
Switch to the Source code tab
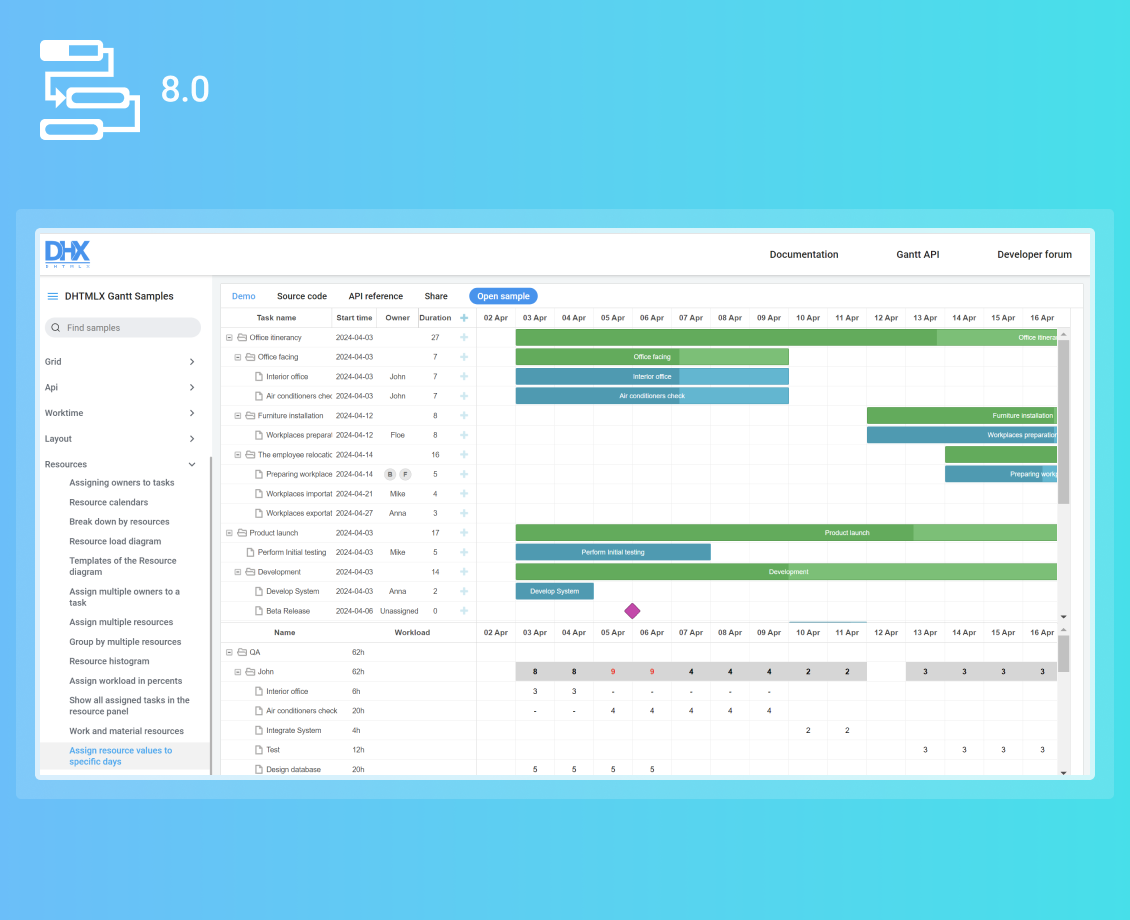click(301, 296)
